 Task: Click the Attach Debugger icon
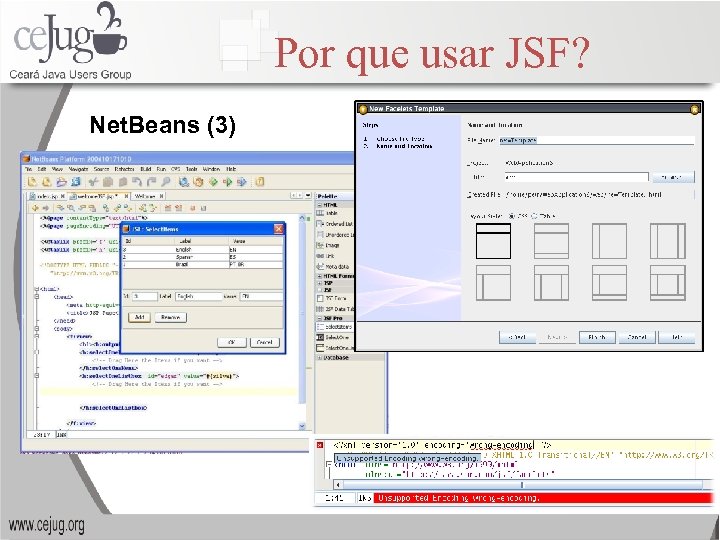point(242,182)
